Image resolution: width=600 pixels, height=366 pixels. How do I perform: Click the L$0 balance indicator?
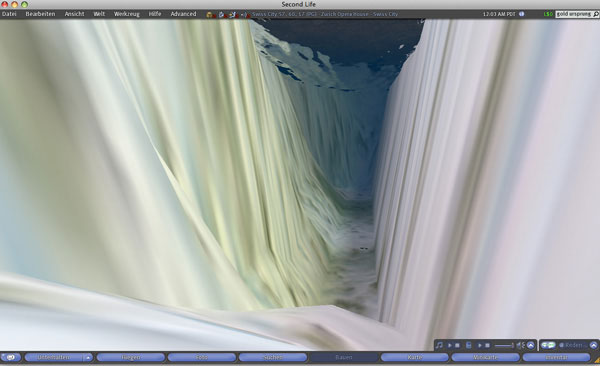click(x=548, y=14)
